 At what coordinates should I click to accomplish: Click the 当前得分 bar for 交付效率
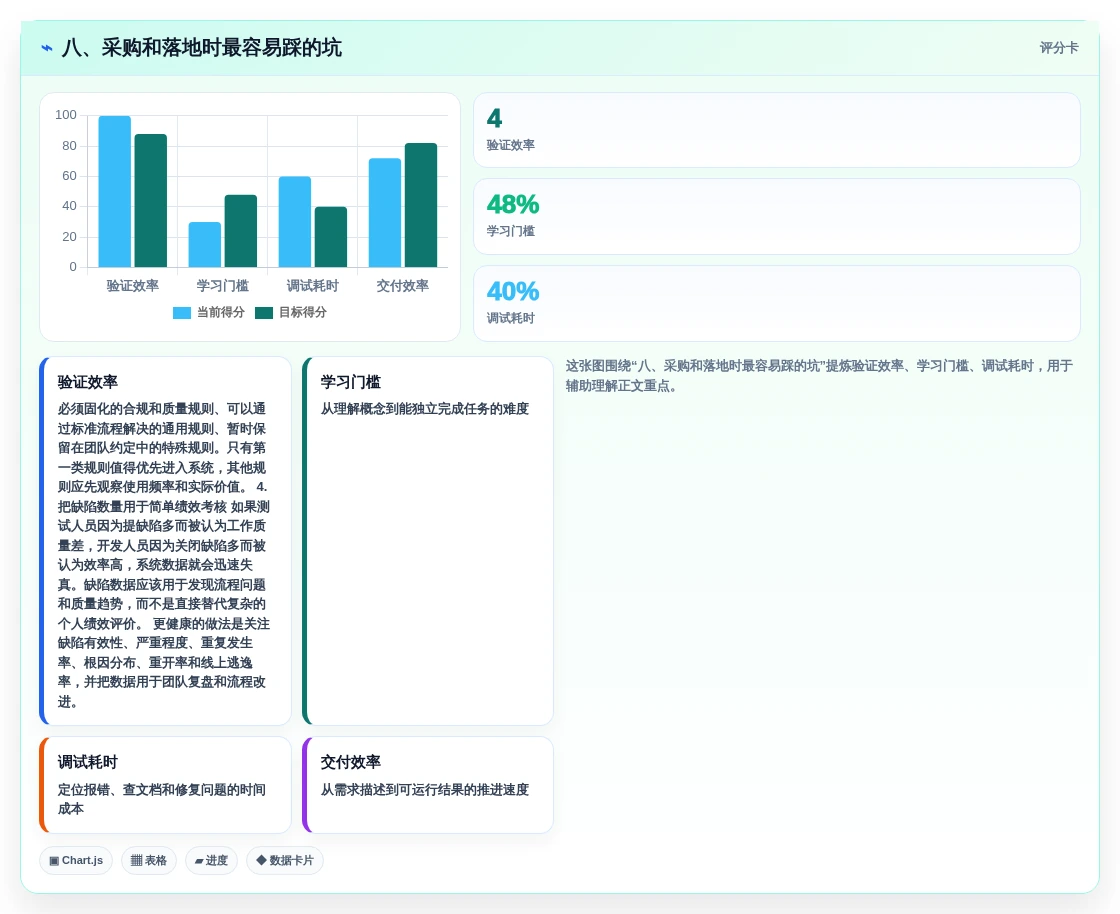tap(384, 213)
